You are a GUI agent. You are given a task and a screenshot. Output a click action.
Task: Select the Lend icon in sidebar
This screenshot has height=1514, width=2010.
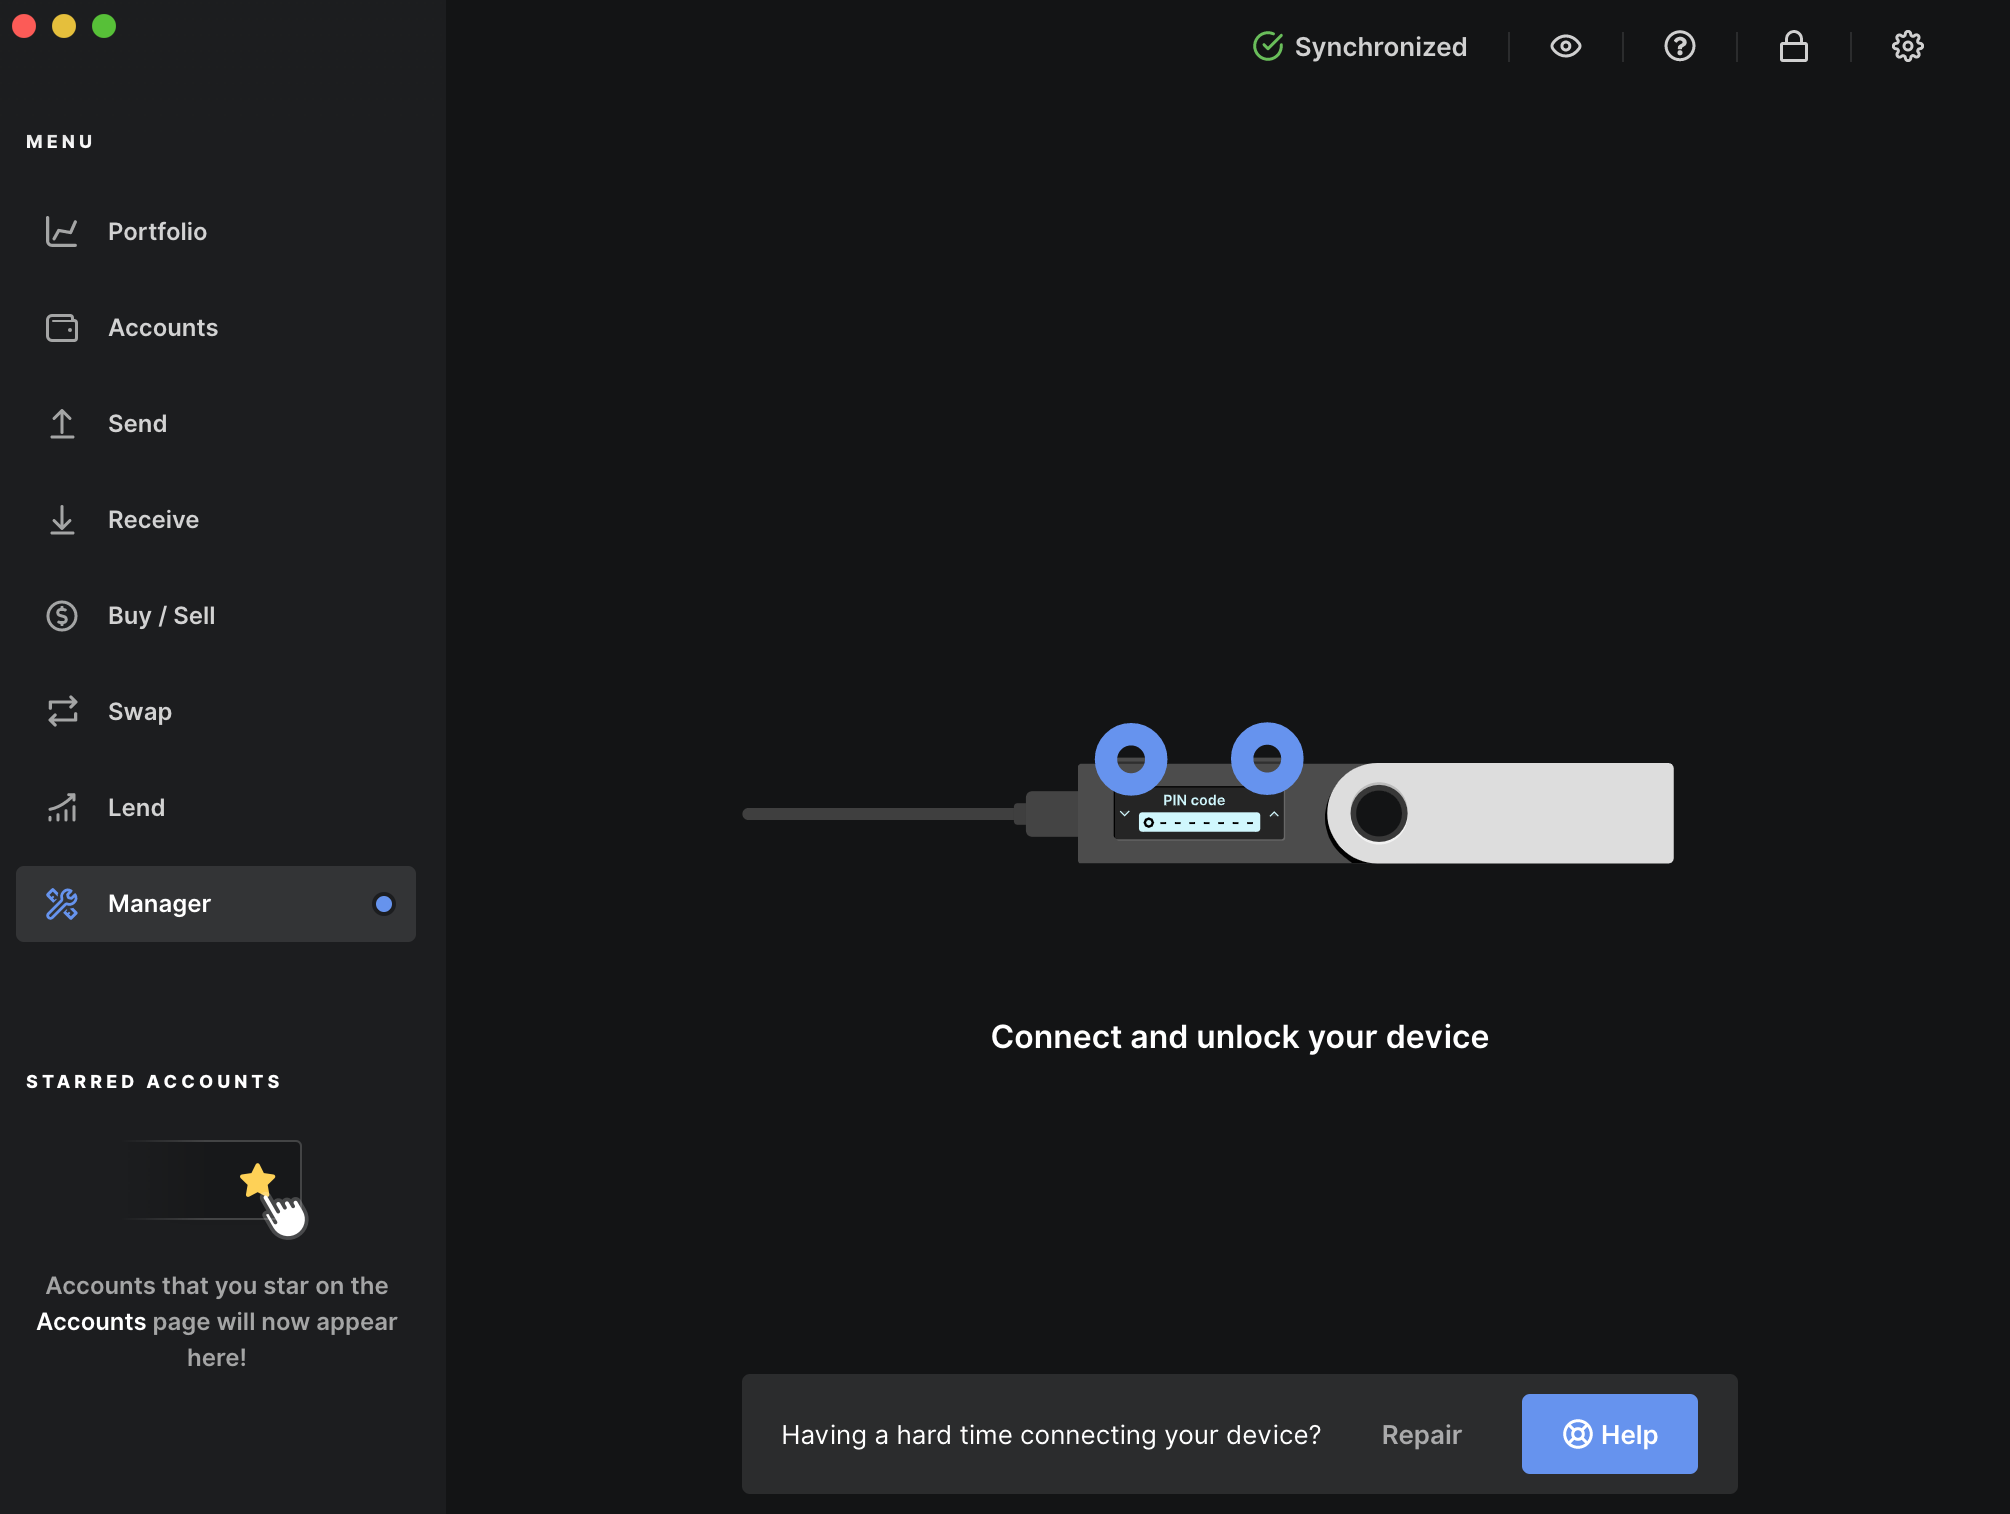coord(60,806)
